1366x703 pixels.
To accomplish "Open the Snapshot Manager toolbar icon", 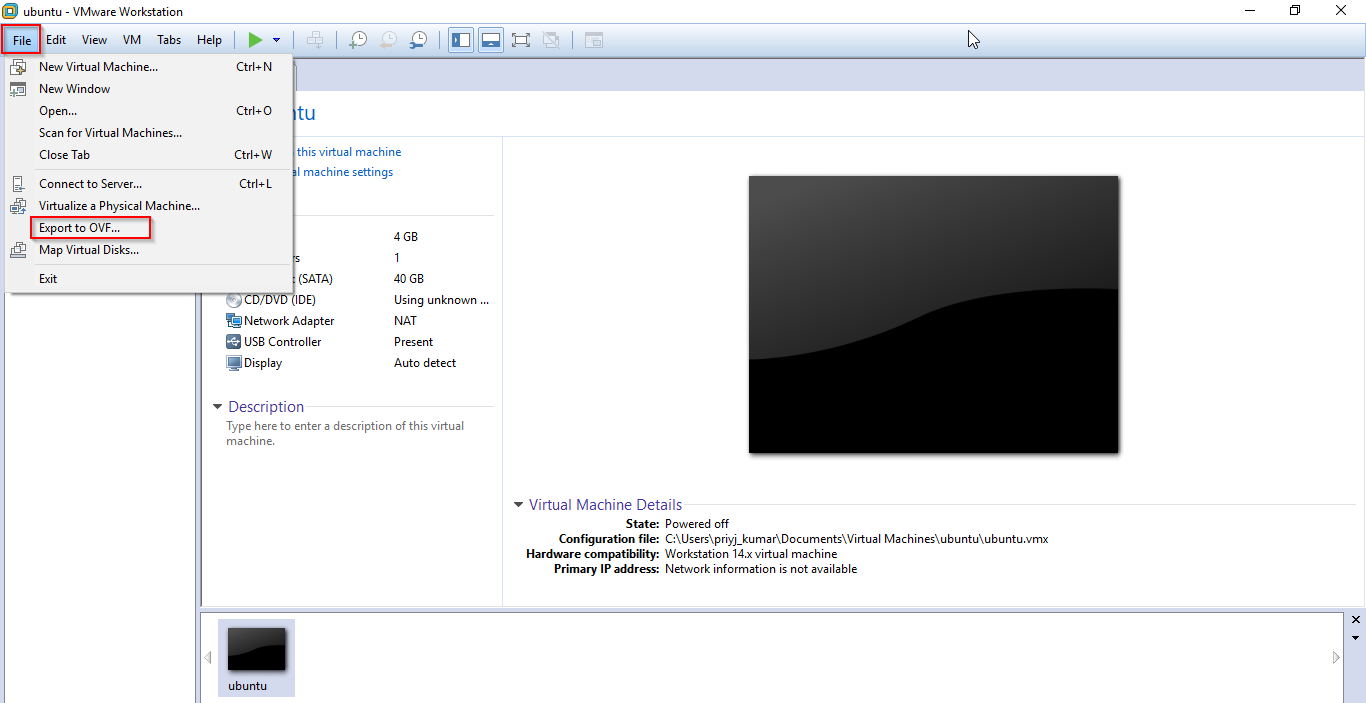I will (418, 40).
